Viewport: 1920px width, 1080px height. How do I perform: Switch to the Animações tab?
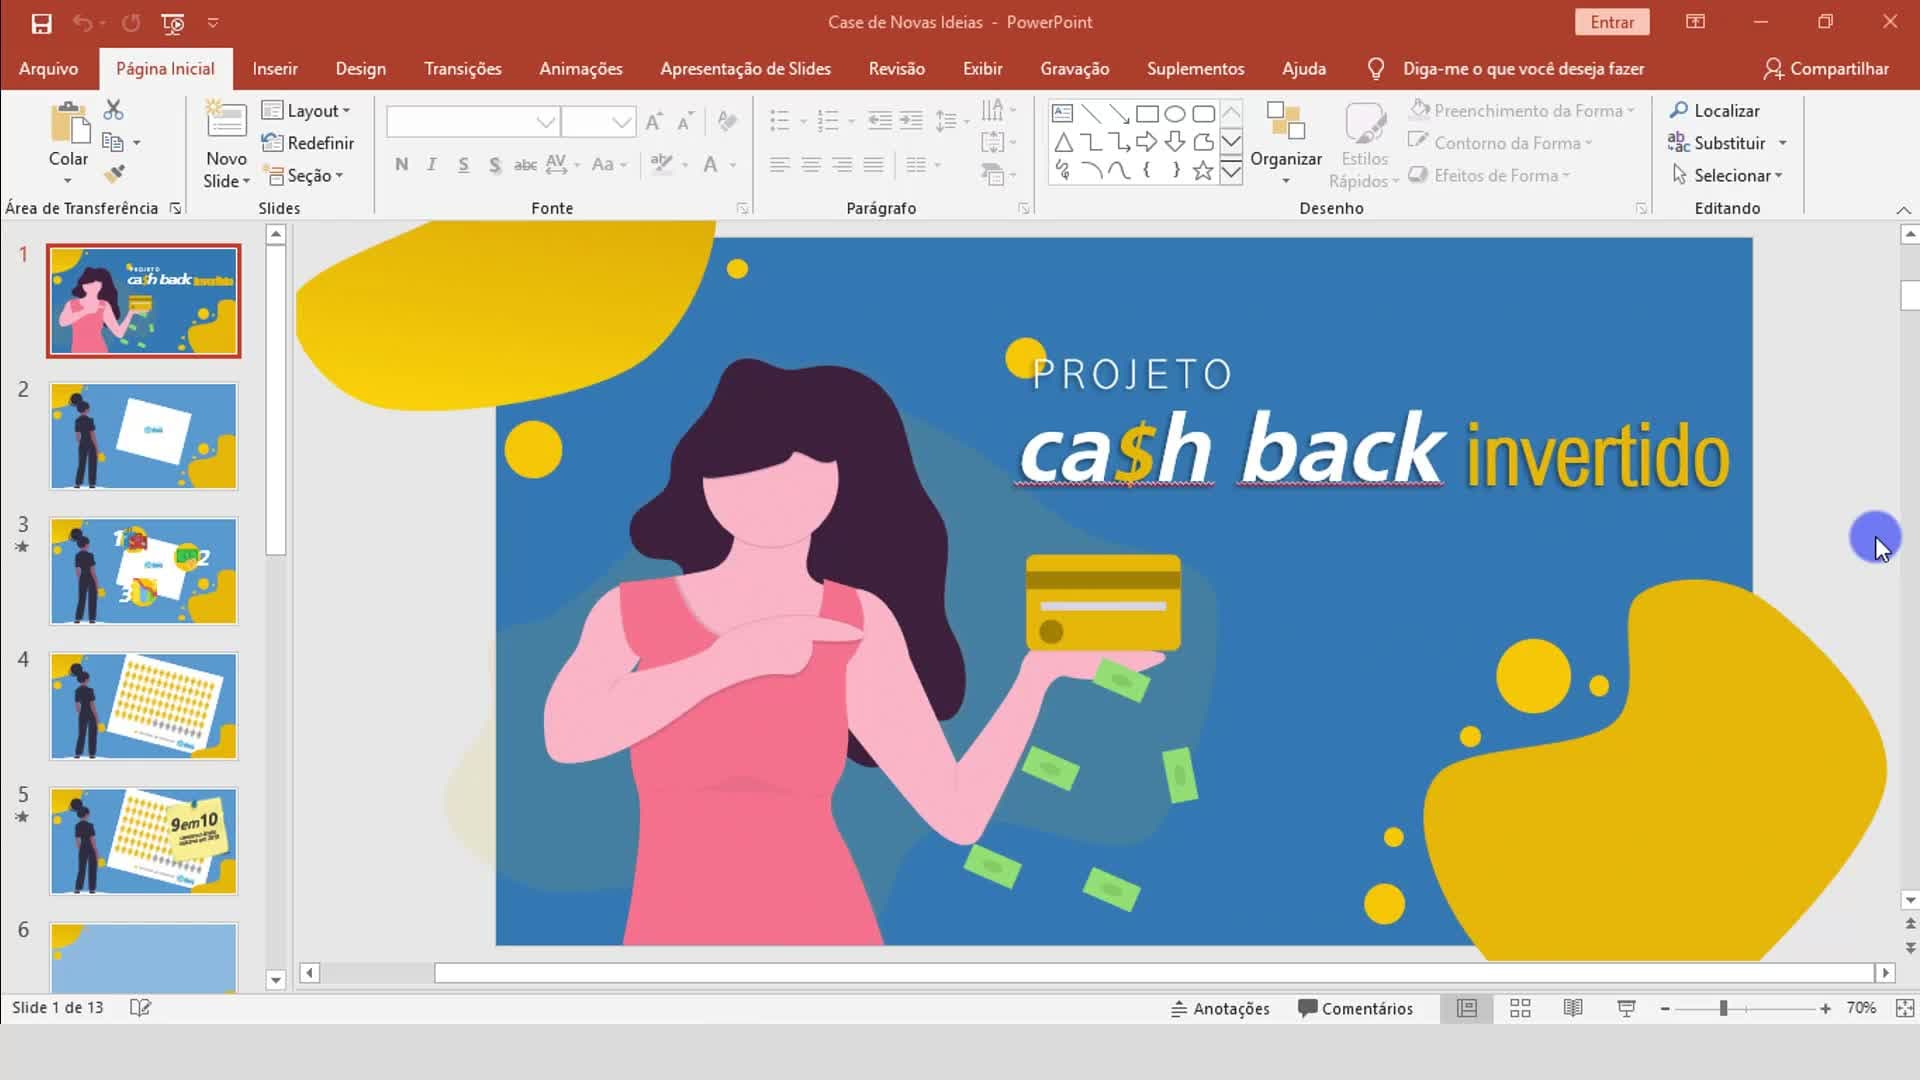coord(581,68)
